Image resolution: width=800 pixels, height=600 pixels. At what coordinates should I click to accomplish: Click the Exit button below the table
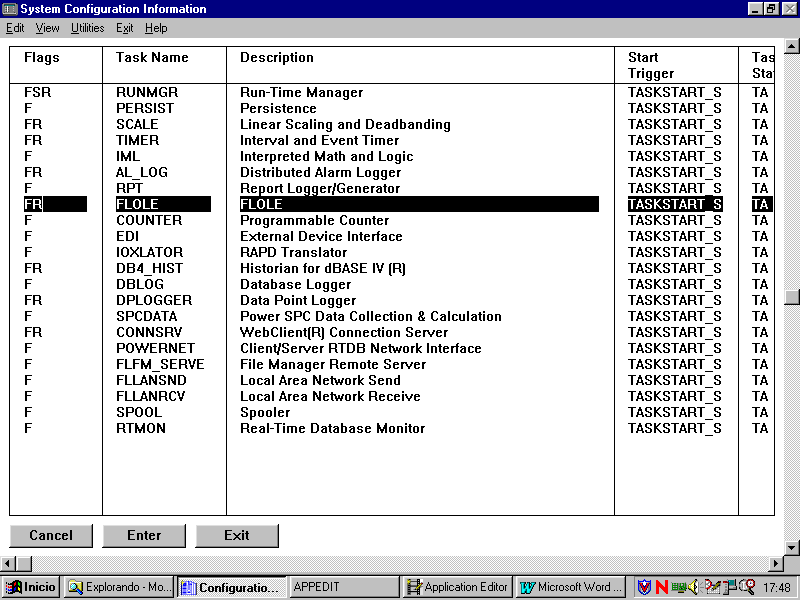[x=237, y=536]
